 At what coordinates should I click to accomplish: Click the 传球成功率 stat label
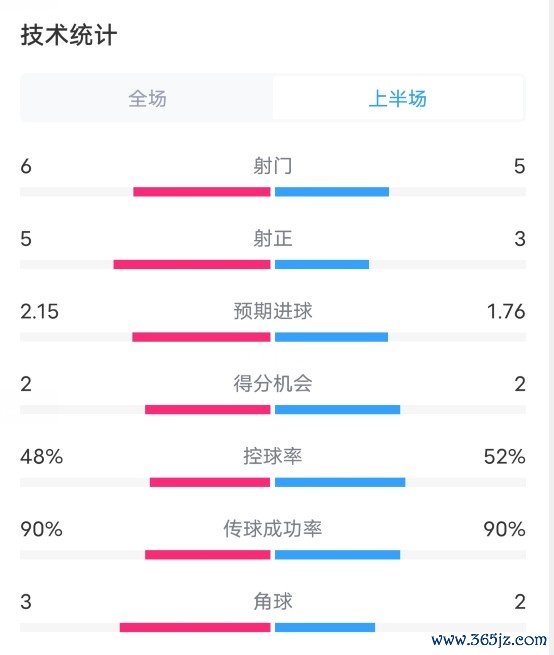click(272, 529)
